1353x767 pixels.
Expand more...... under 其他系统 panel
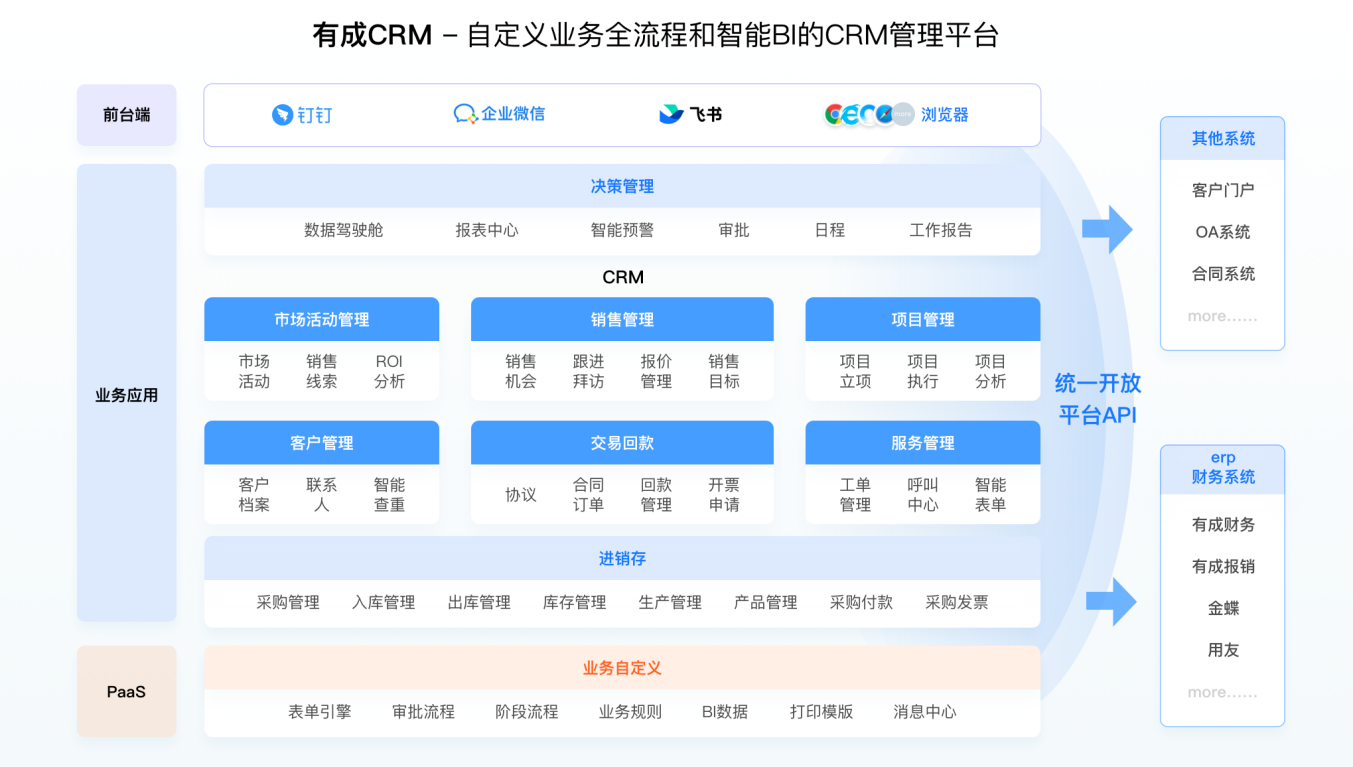click(x=1221, y=315)
